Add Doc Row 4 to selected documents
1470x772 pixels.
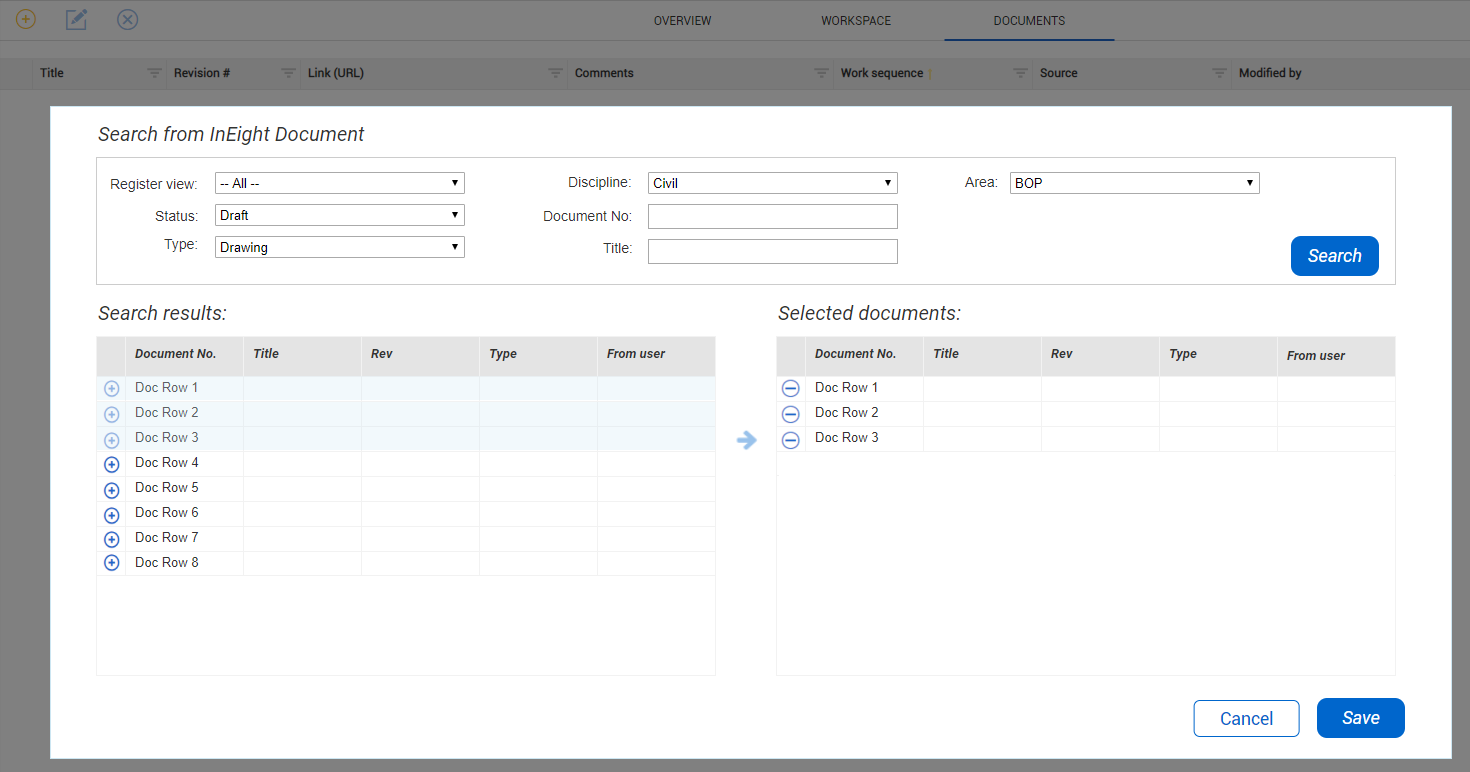[x=112, y=464]
